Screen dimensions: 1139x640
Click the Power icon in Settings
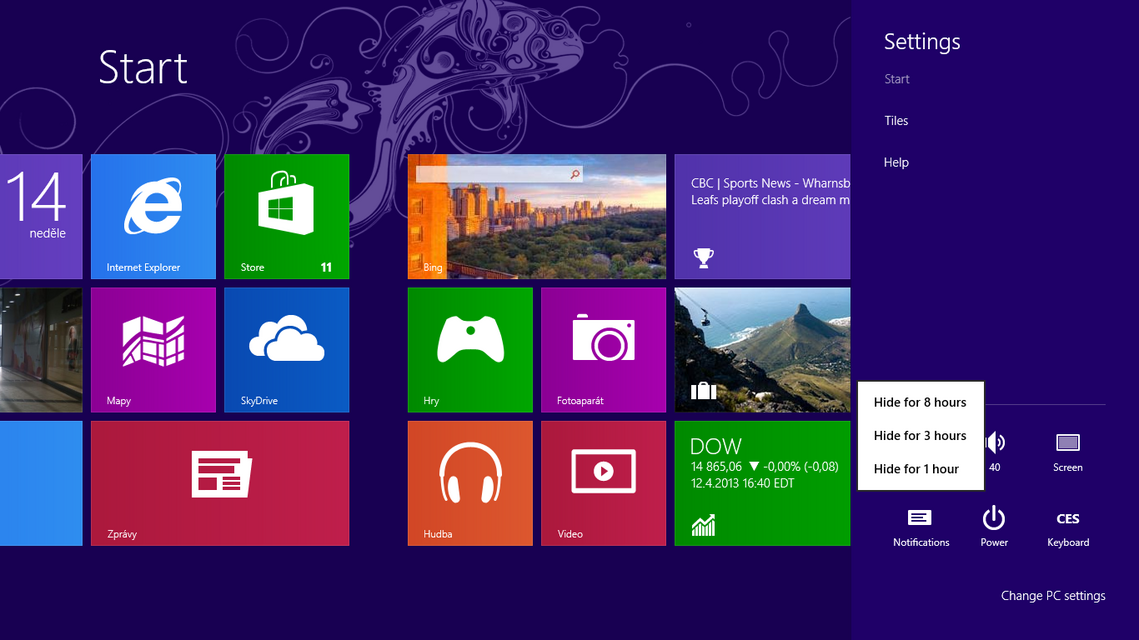994,526
